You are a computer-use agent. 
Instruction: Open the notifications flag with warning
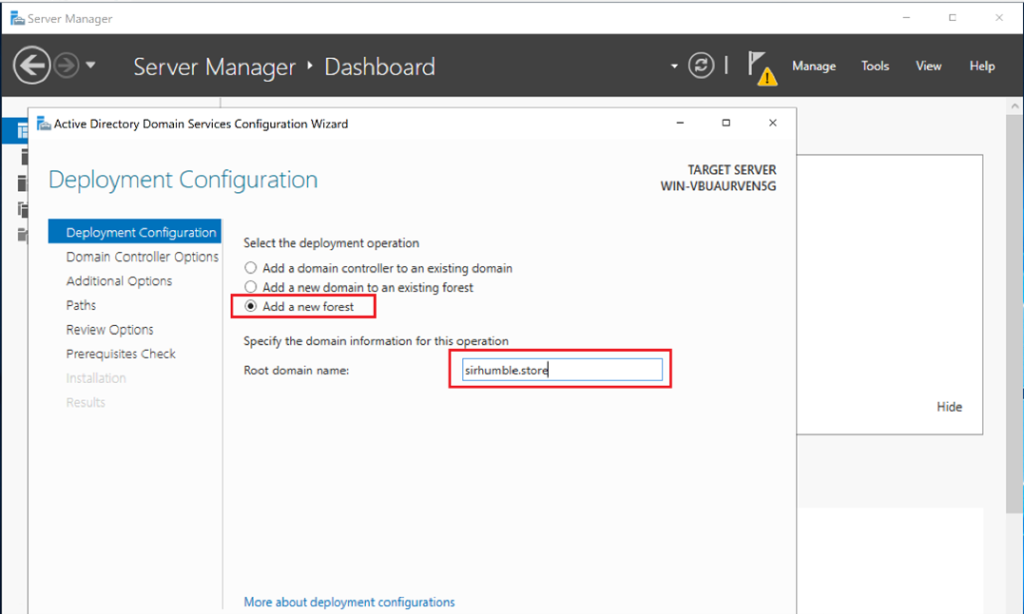762,69
